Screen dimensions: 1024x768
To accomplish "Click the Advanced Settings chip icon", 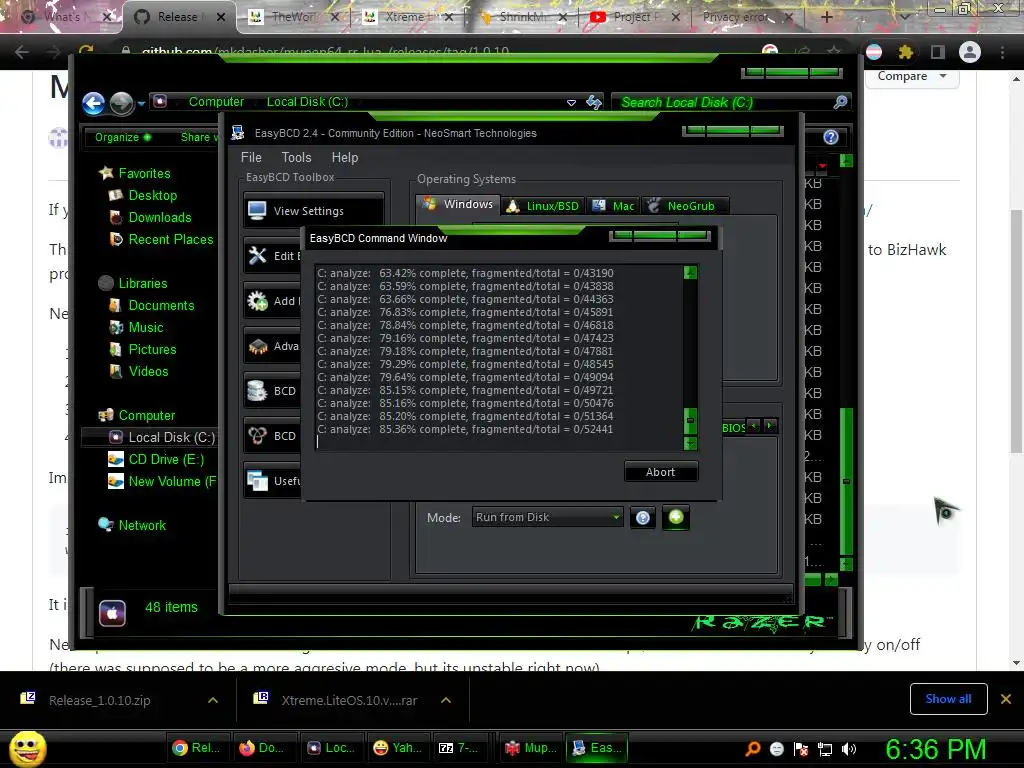I will 257,345.
